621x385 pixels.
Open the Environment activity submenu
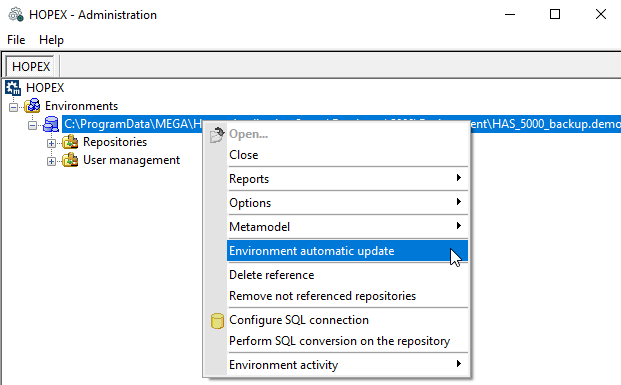tap(347, 365)
